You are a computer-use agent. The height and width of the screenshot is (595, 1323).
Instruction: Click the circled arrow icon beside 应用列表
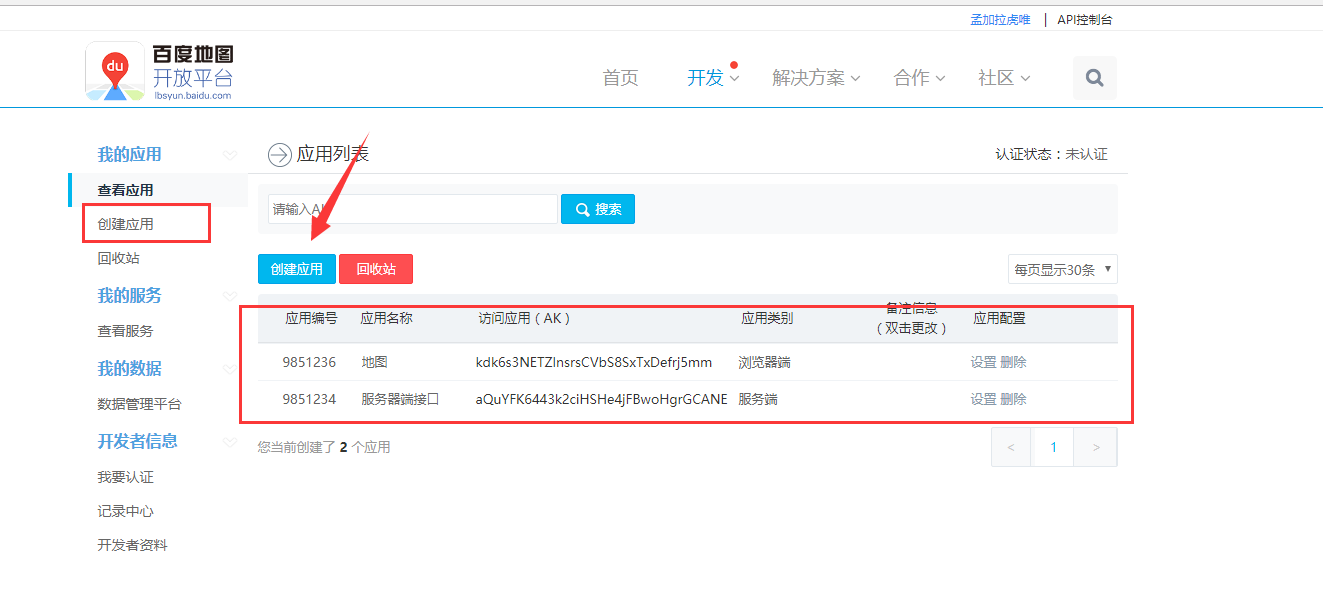pyautogui.click(x=279, y=155)
